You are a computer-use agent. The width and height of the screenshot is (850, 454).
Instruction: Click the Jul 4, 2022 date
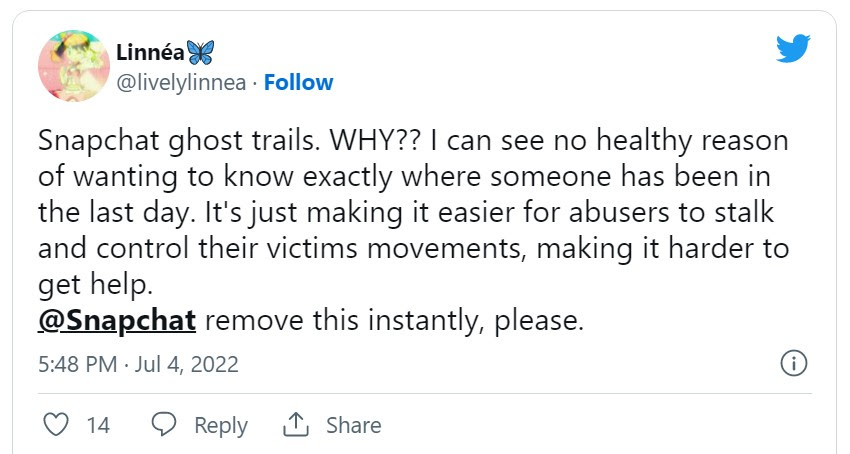(190, 363)
